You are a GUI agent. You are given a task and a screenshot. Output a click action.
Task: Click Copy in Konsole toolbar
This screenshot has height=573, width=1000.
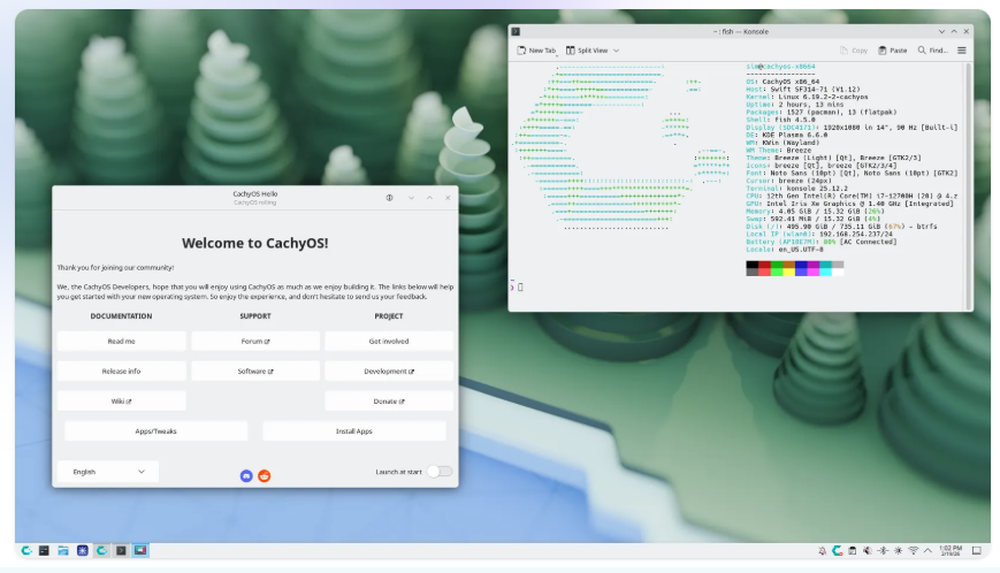pyautogui.click(x=854, y=50)
